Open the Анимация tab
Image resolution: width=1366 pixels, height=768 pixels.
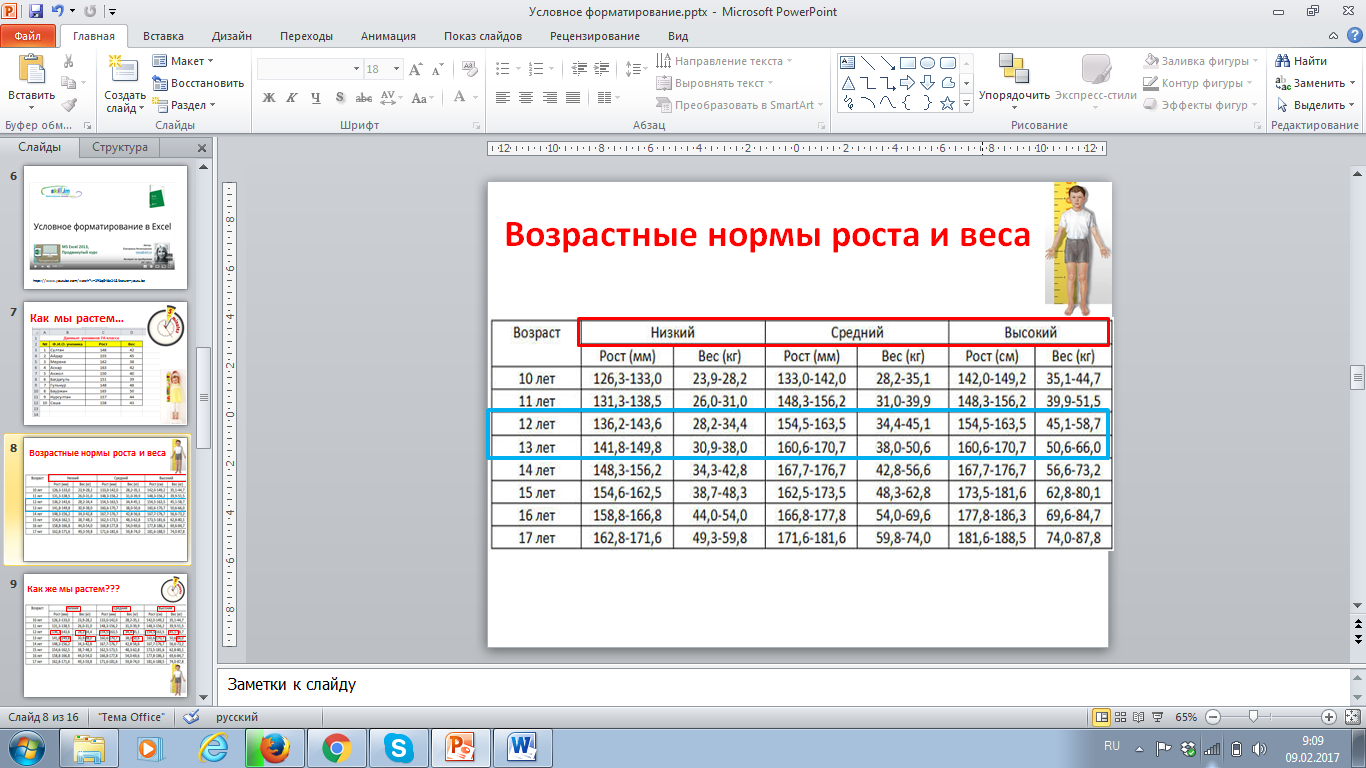click(388, 36)
